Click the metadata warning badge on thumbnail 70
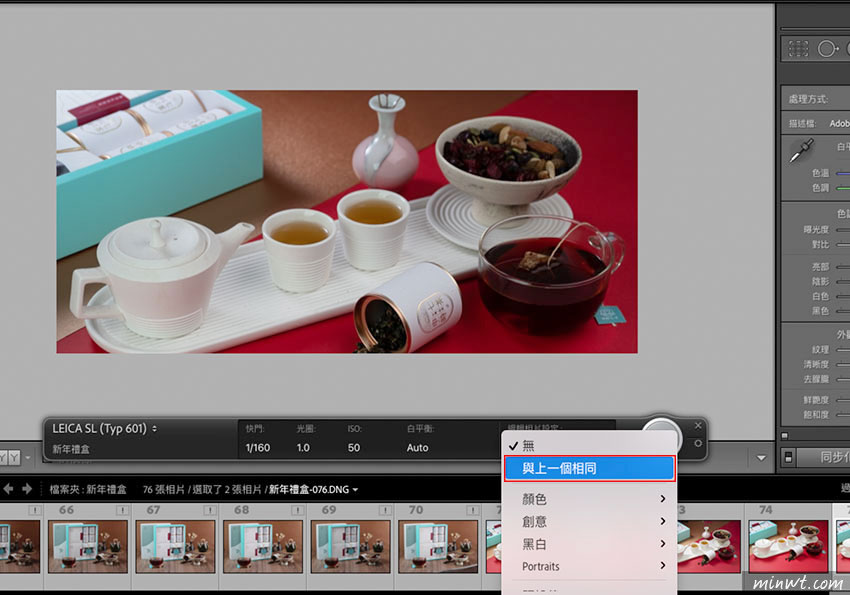850x595 pixels. [x=473, y=510]
